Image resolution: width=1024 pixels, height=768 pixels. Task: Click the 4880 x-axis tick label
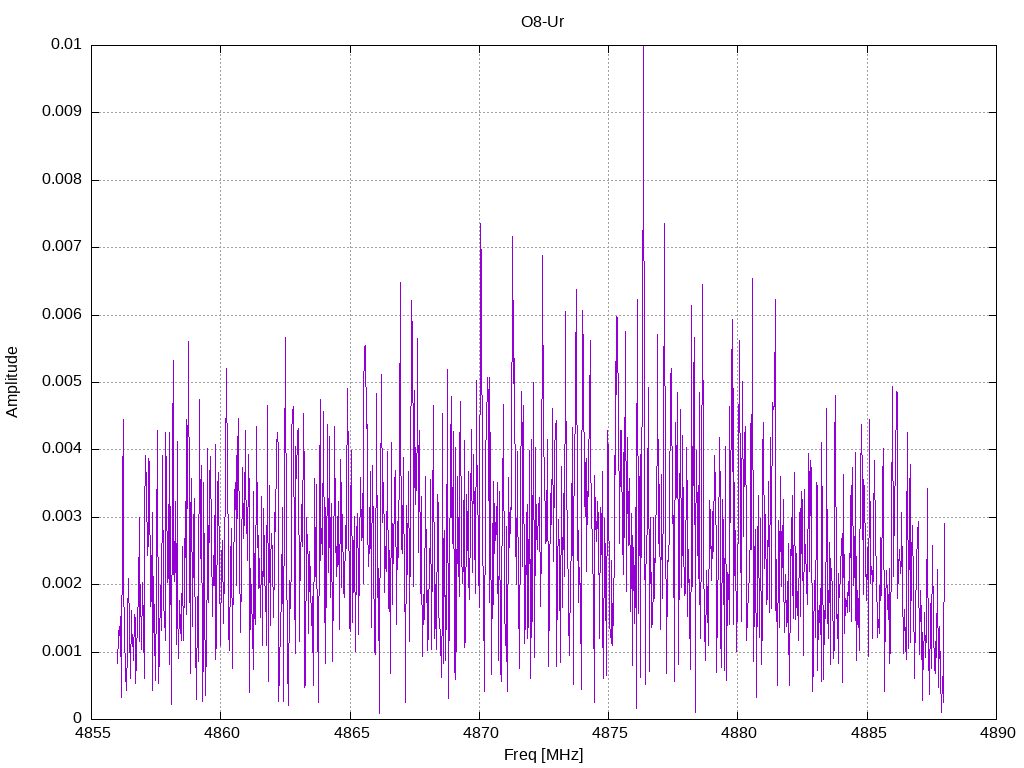point(739,733)
